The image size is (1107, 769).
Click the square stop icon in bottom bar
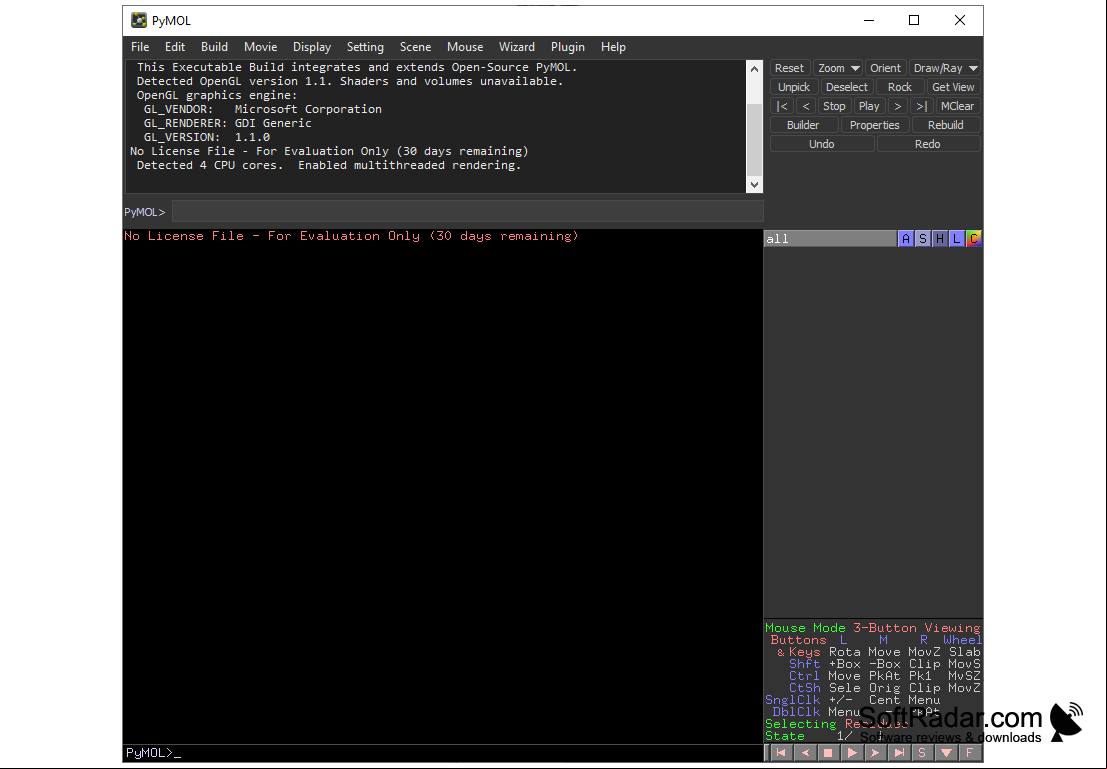tap(828, 753)
